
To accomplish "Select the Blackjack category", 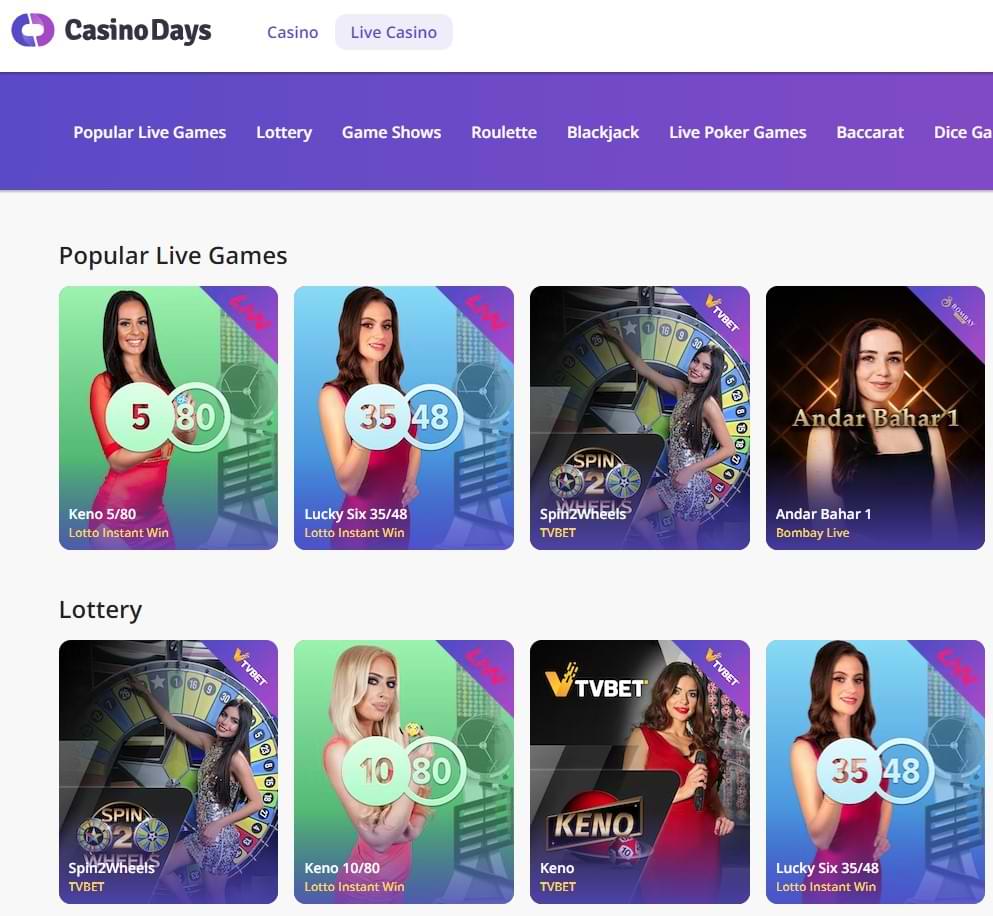I will tap(603, 132).
